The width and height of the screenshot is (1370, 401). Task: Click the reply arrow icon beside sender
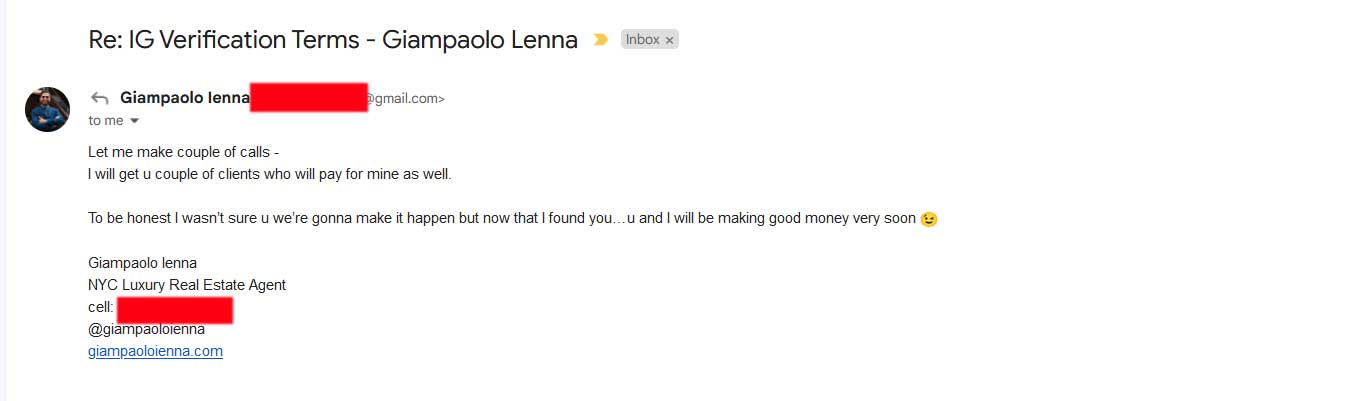click(99, 98)
